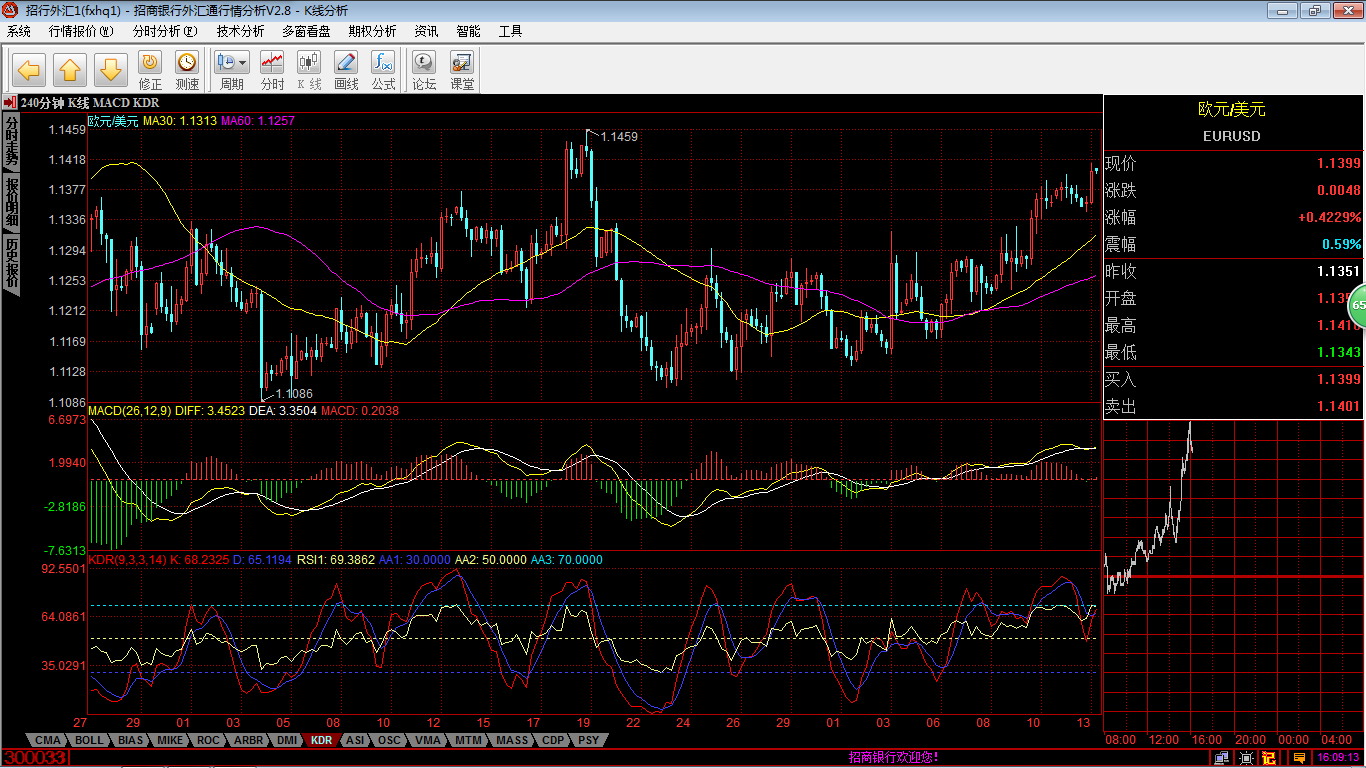
Task: Toggle the red panel pin icon beside 240分钟
Action: tap(9, 103)
